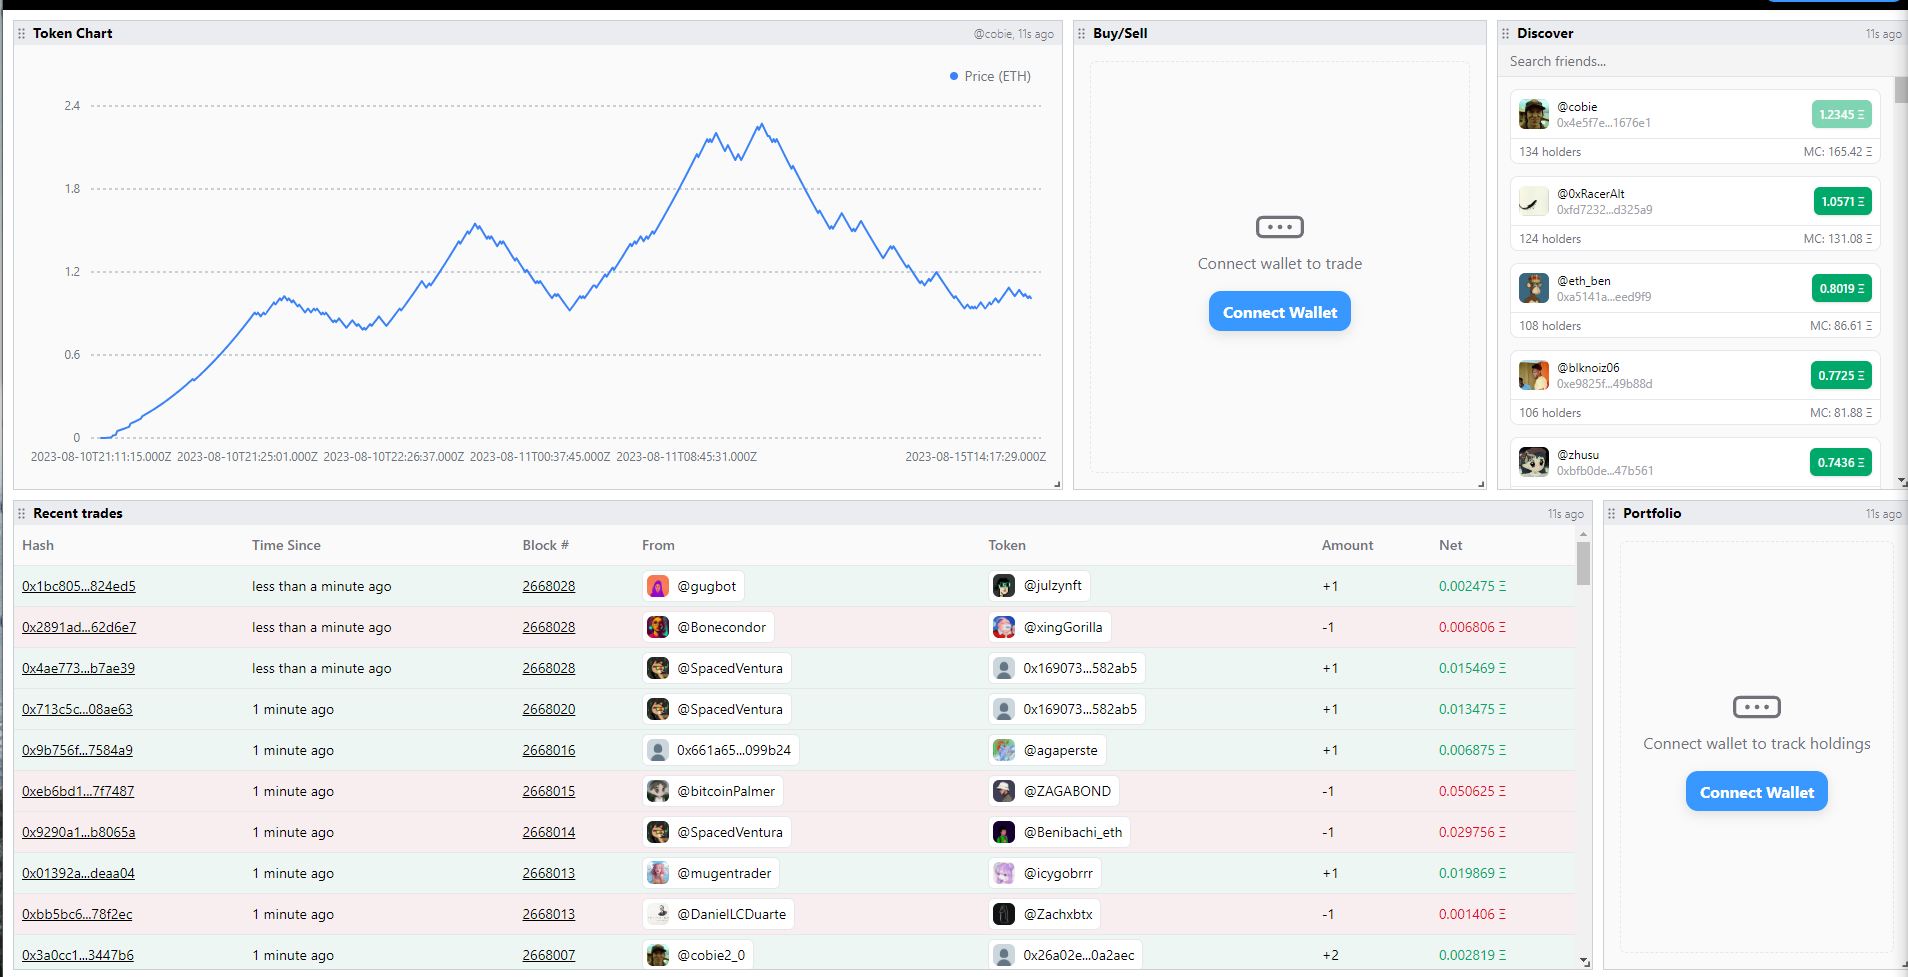The height and width of the screenshot is (977, 1908).
Task: Click the @SpacedVentura chip in block 2668014 row
Action: [716, 832]
